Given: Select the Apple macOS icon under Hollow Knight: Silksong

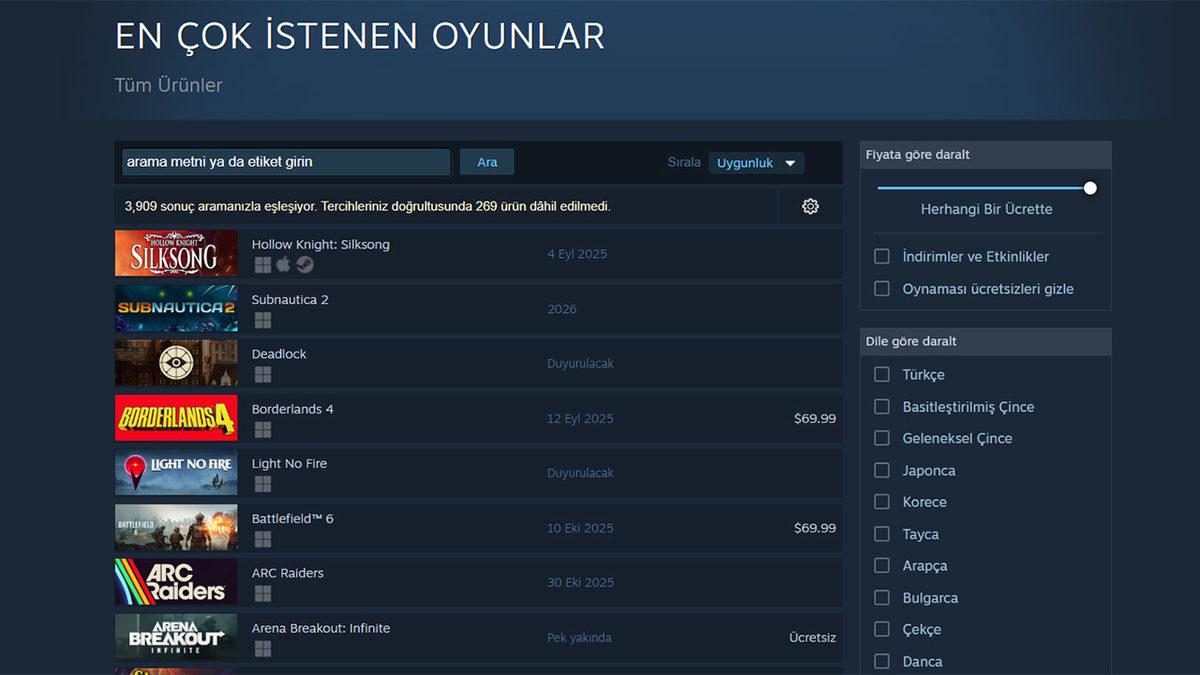Looking at the screenshot, I should tap(282, 264).
